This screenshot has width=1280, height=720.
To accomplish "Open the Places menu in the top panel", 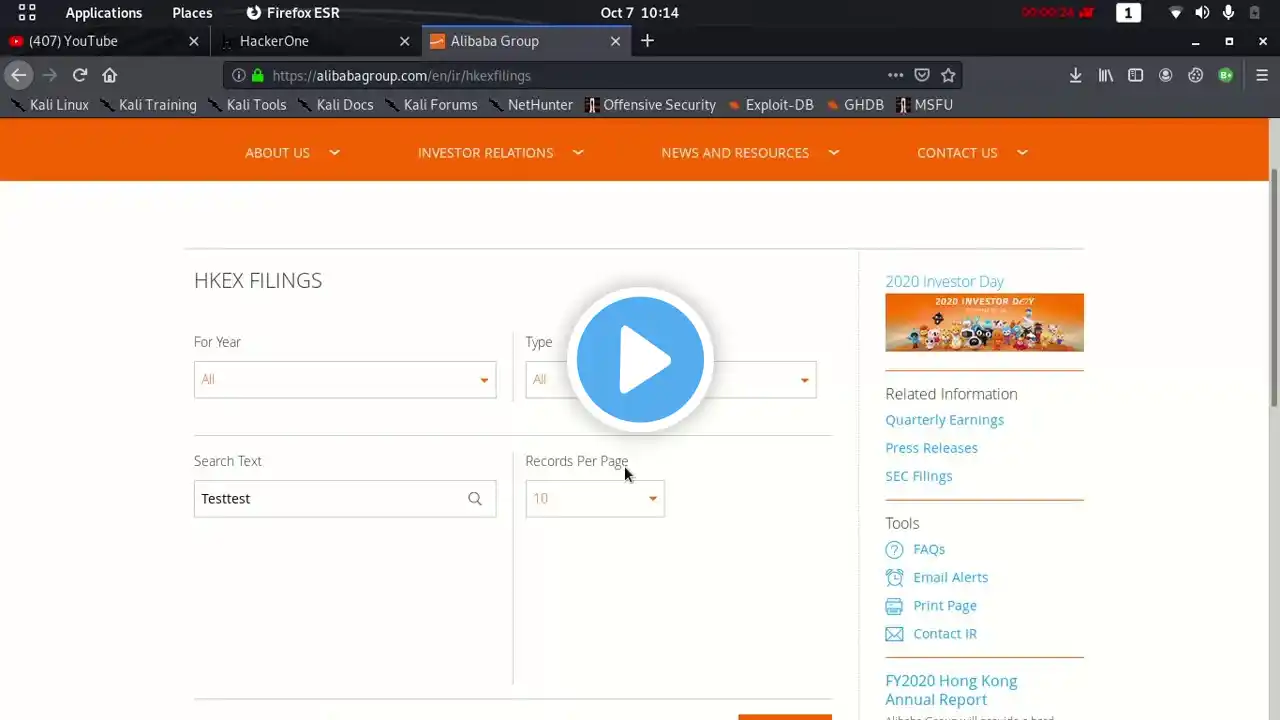I will [192, 13].
